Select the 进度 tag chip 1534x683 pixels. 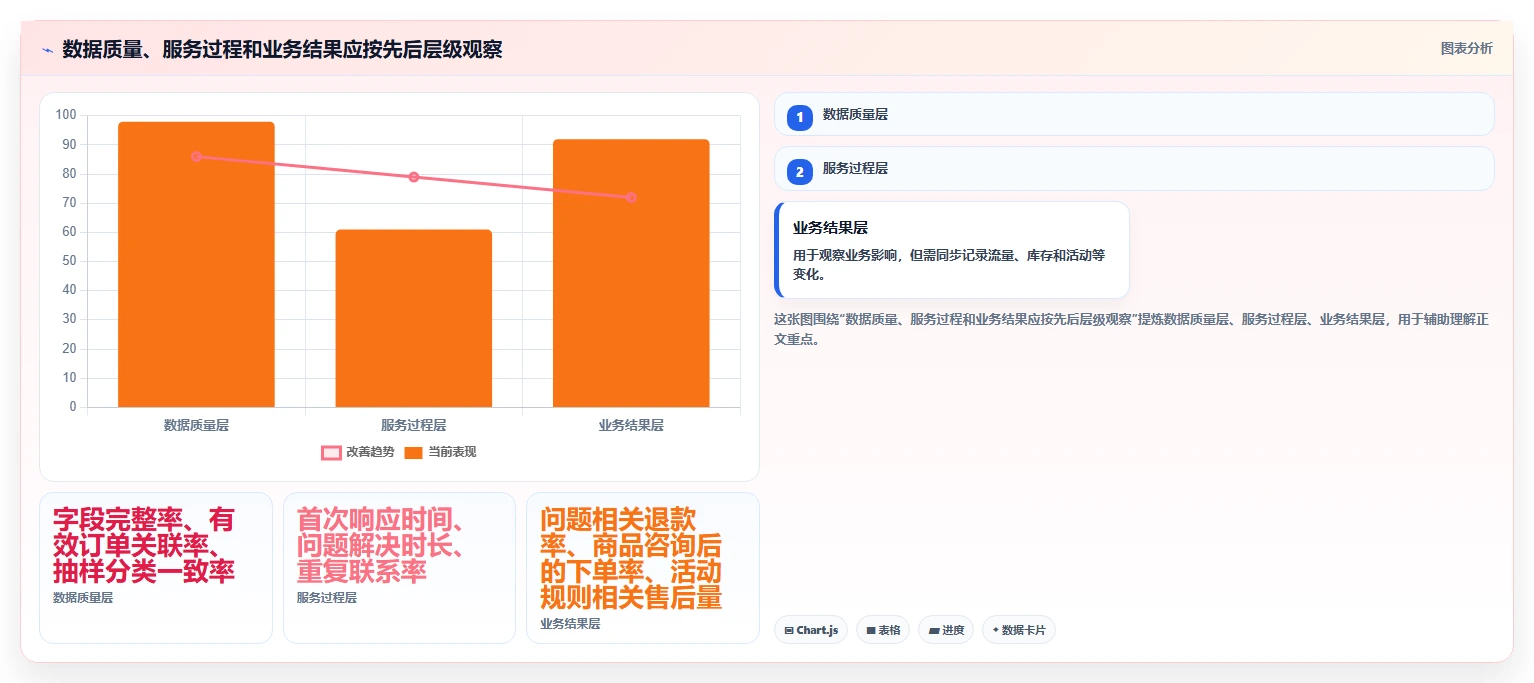click(946, 630)
